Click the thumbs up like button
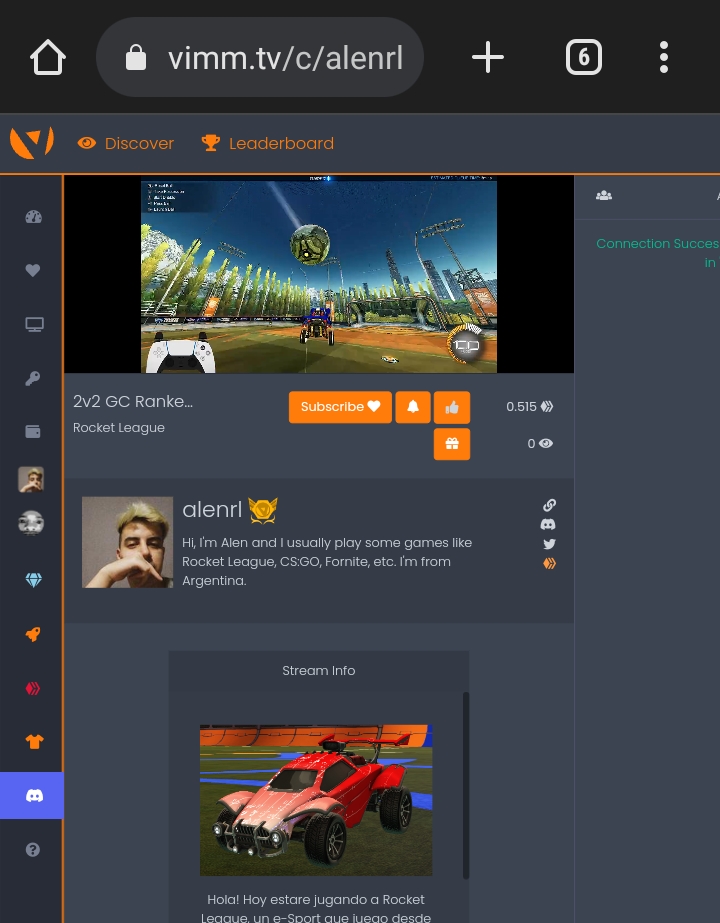 (x=452, y=407)
